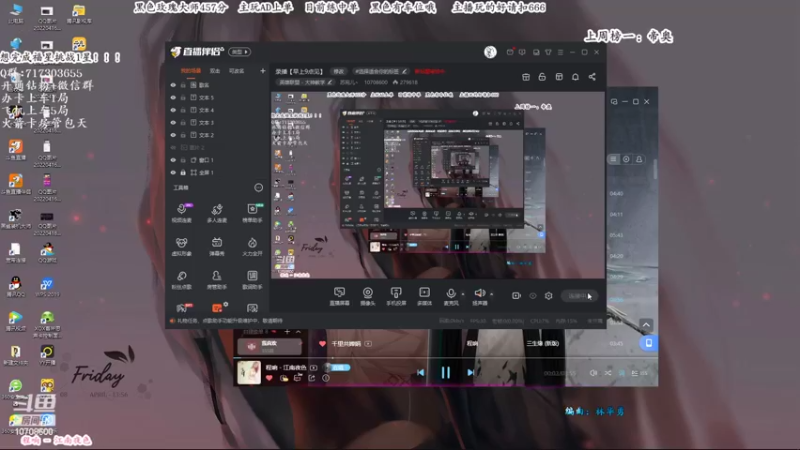Collapse the music player playlist chevron
The height and width of the screenshot is (450, 800).
pyautogui.click(x=298, y=332)
